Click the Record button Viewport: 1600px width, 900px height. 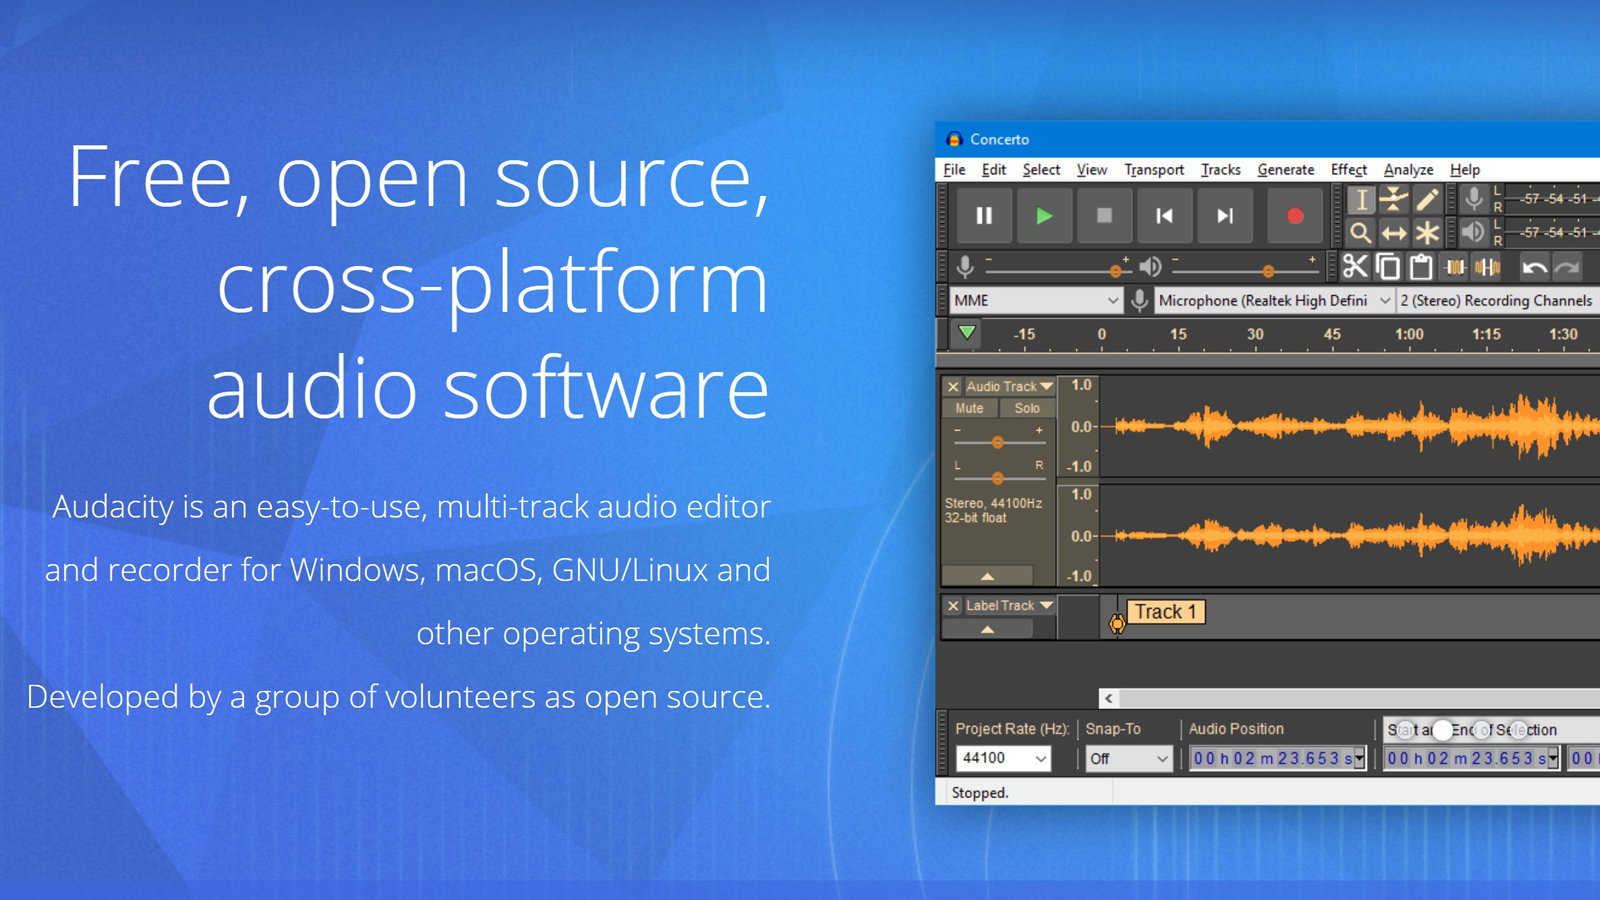pyautogui.click(x=1294, y=216)
